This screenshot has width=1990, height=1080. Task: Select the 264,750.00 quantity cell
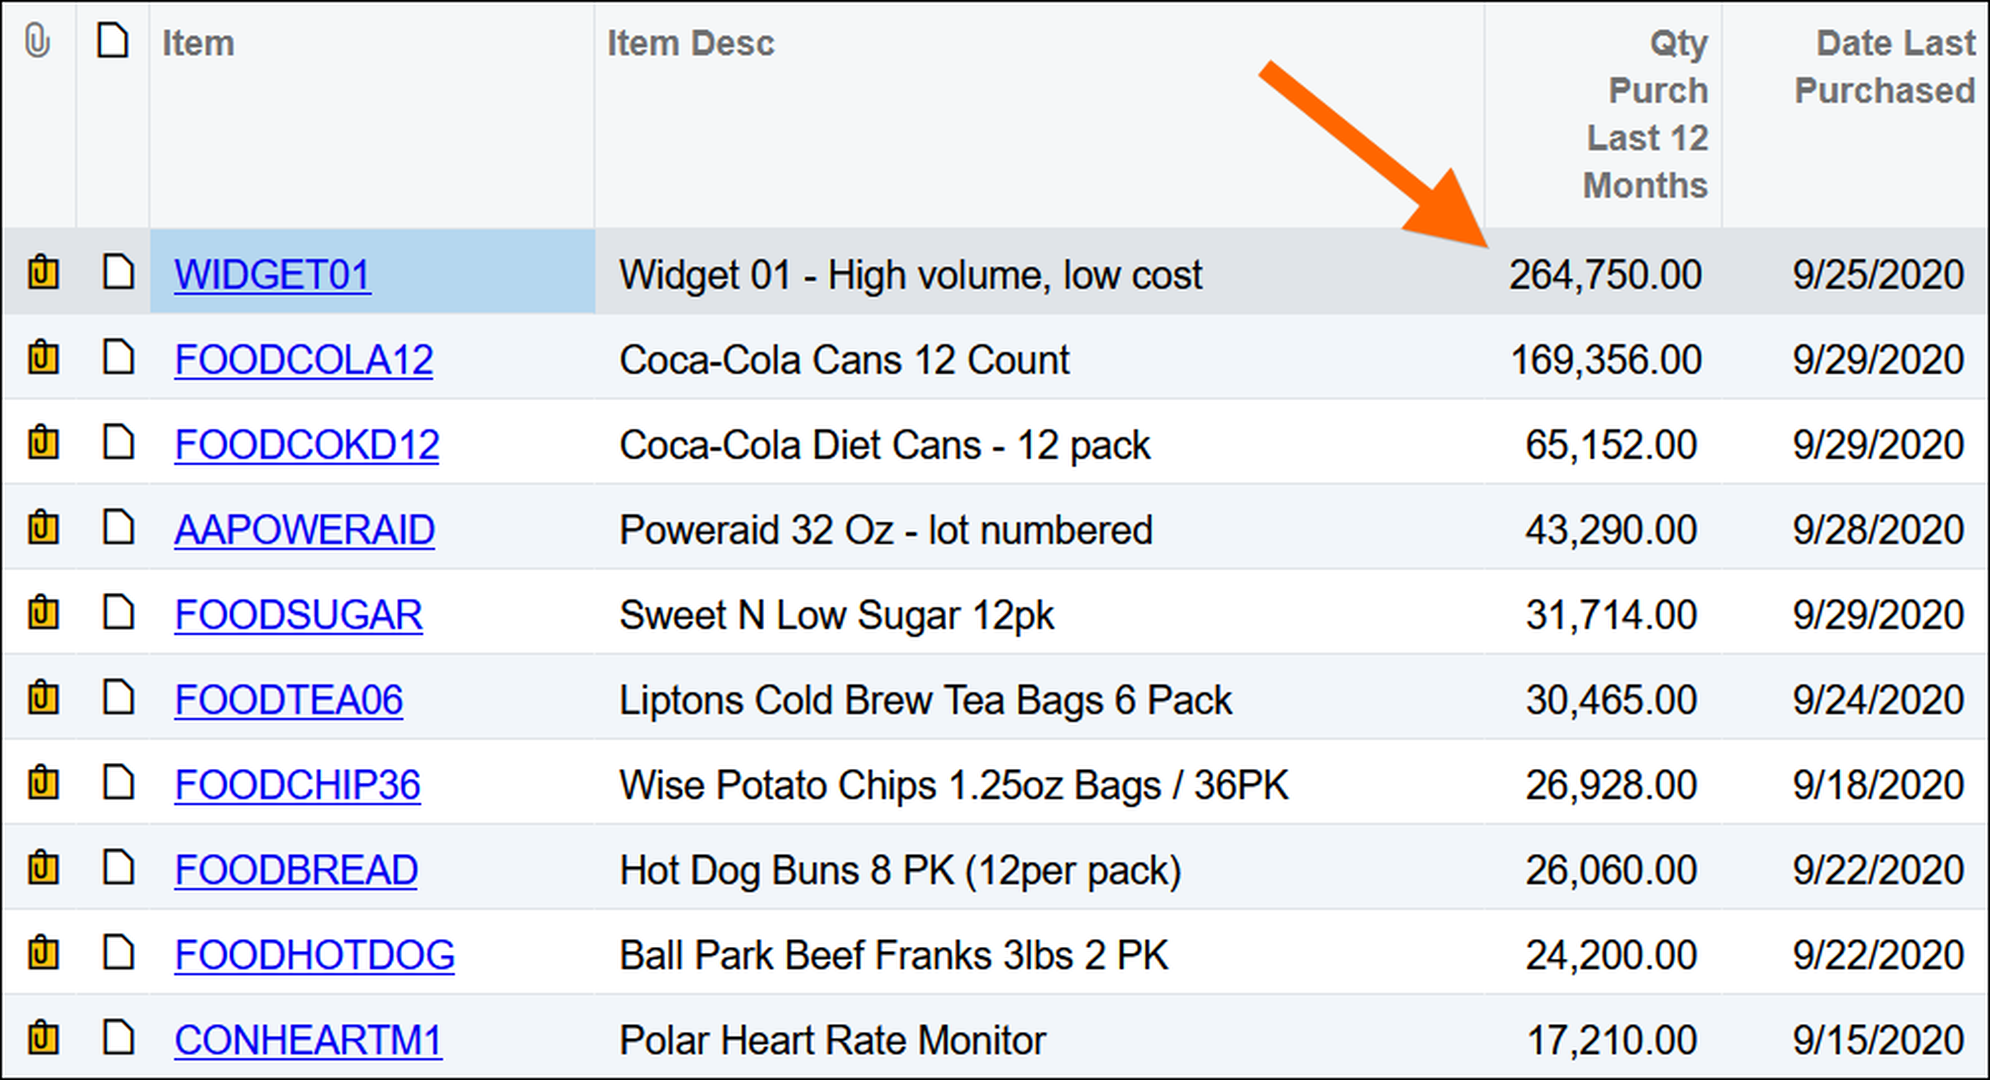[1605, 275]
